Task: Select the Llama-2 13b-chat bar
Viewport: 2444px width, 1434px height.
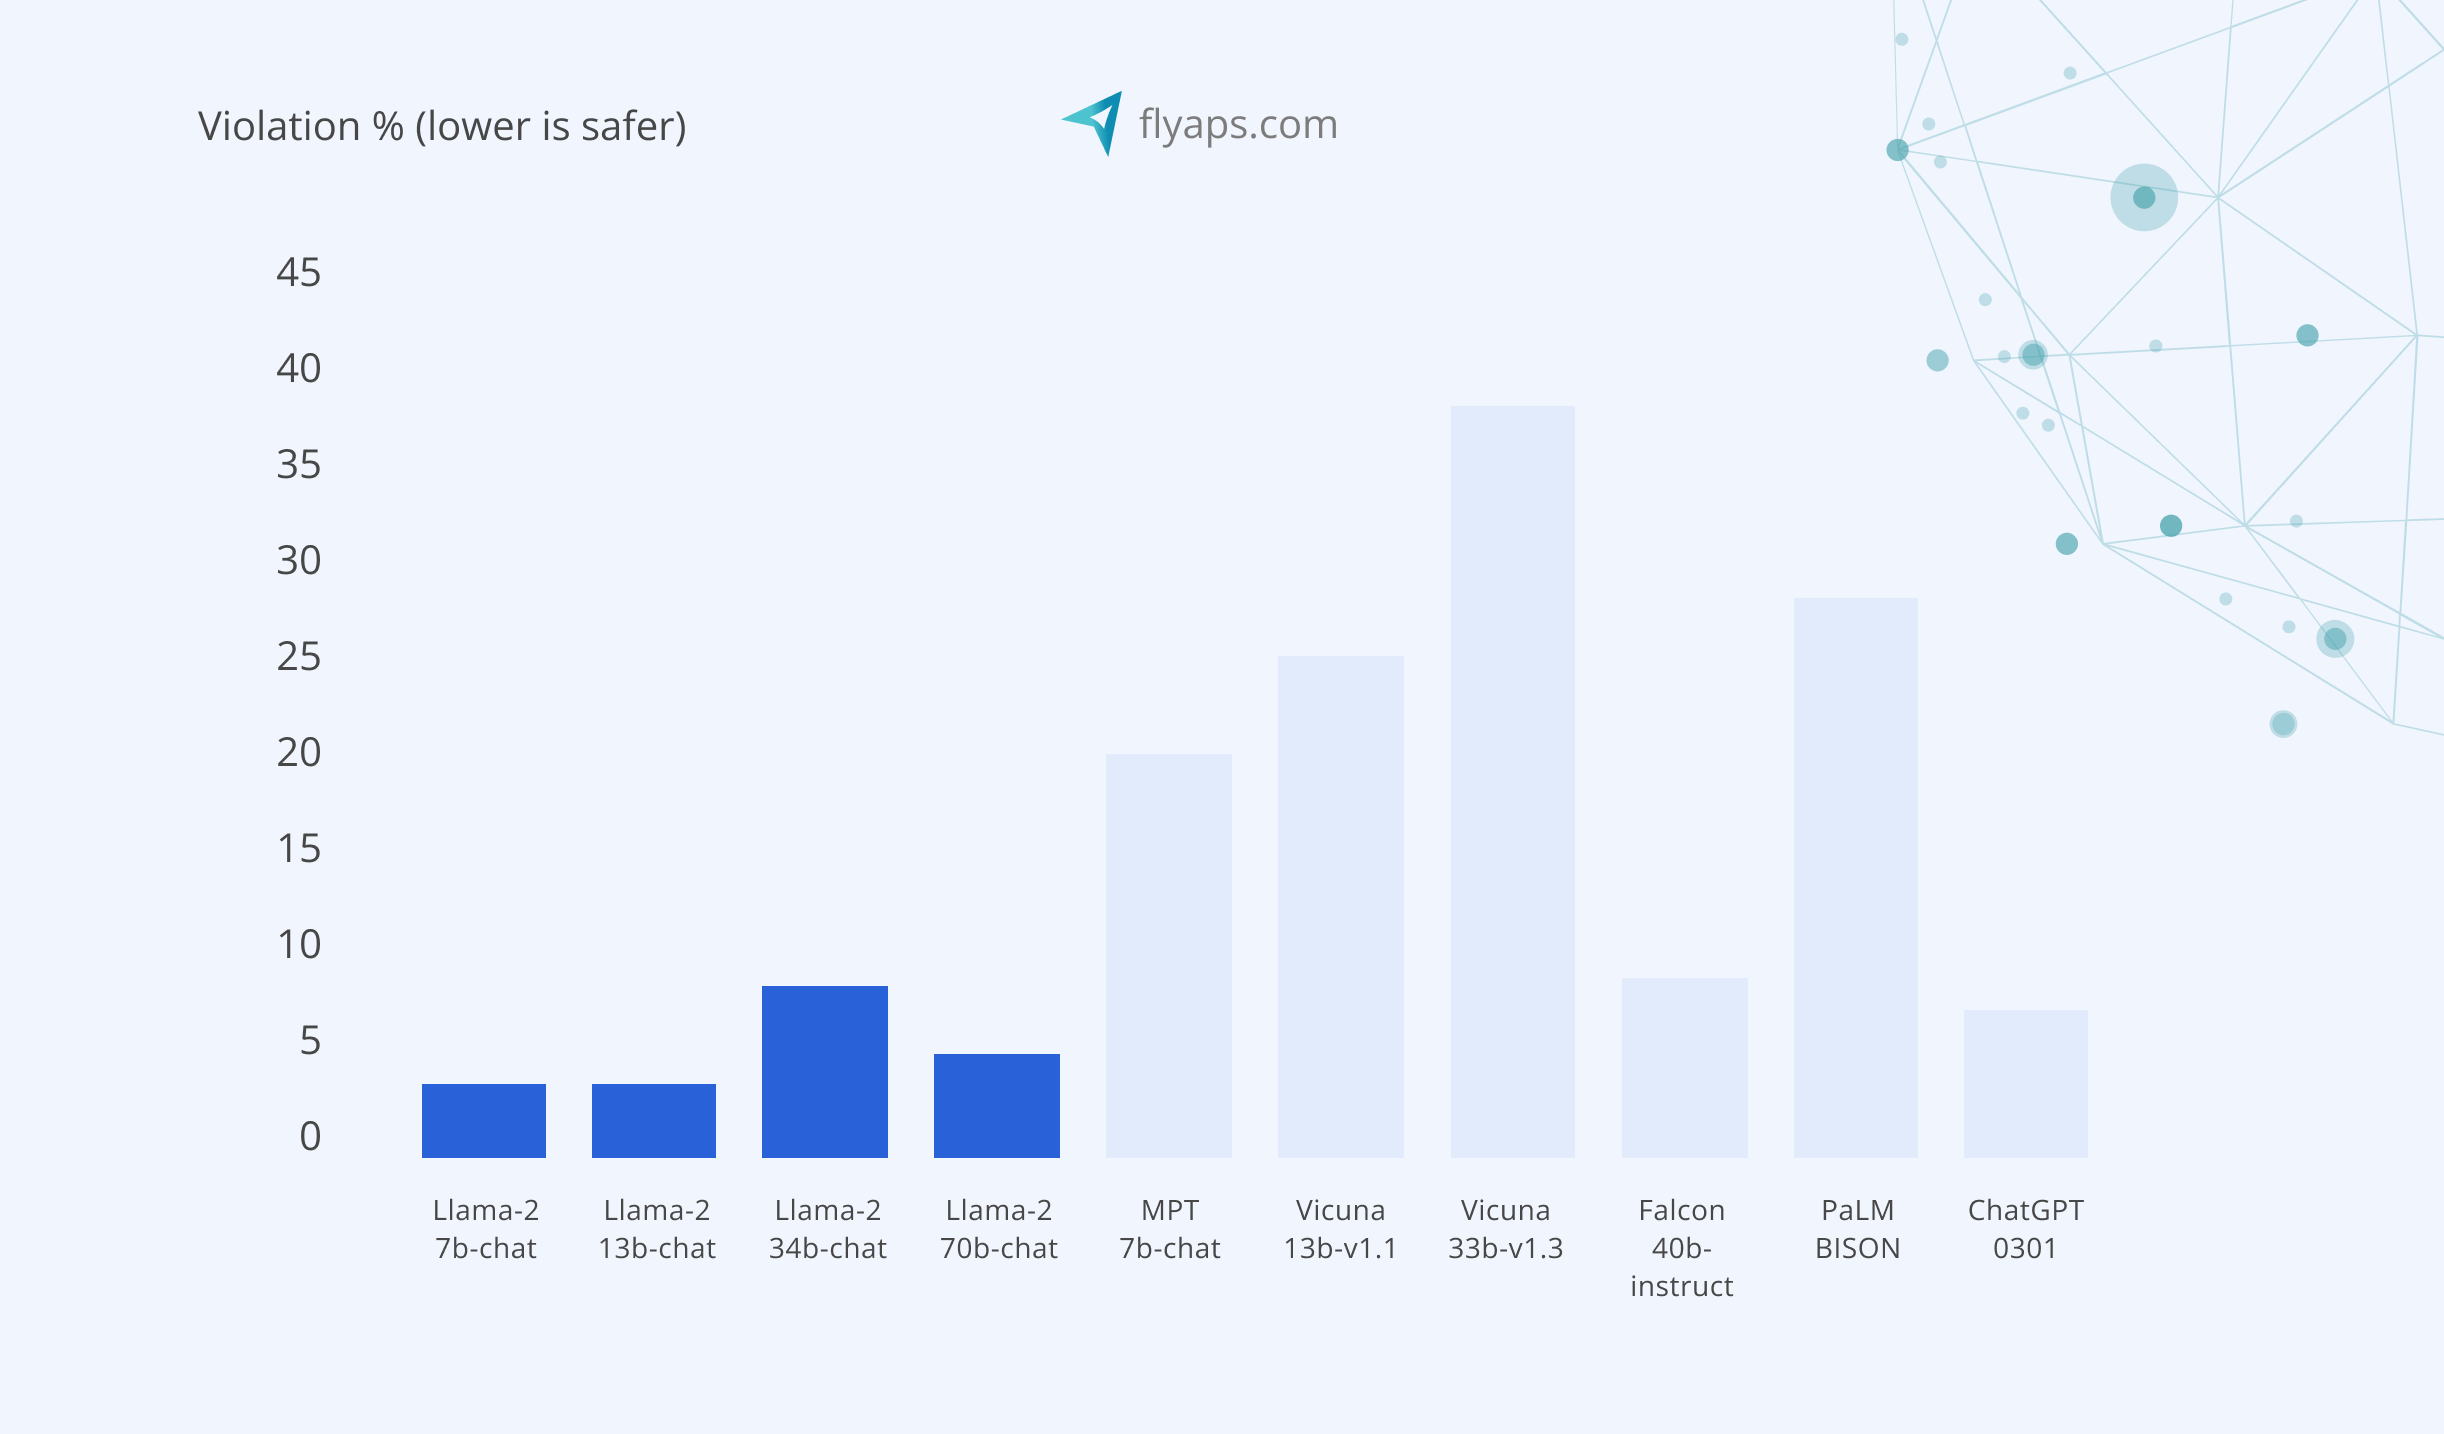Action: pyautogui.click(x=654, y=1120)
